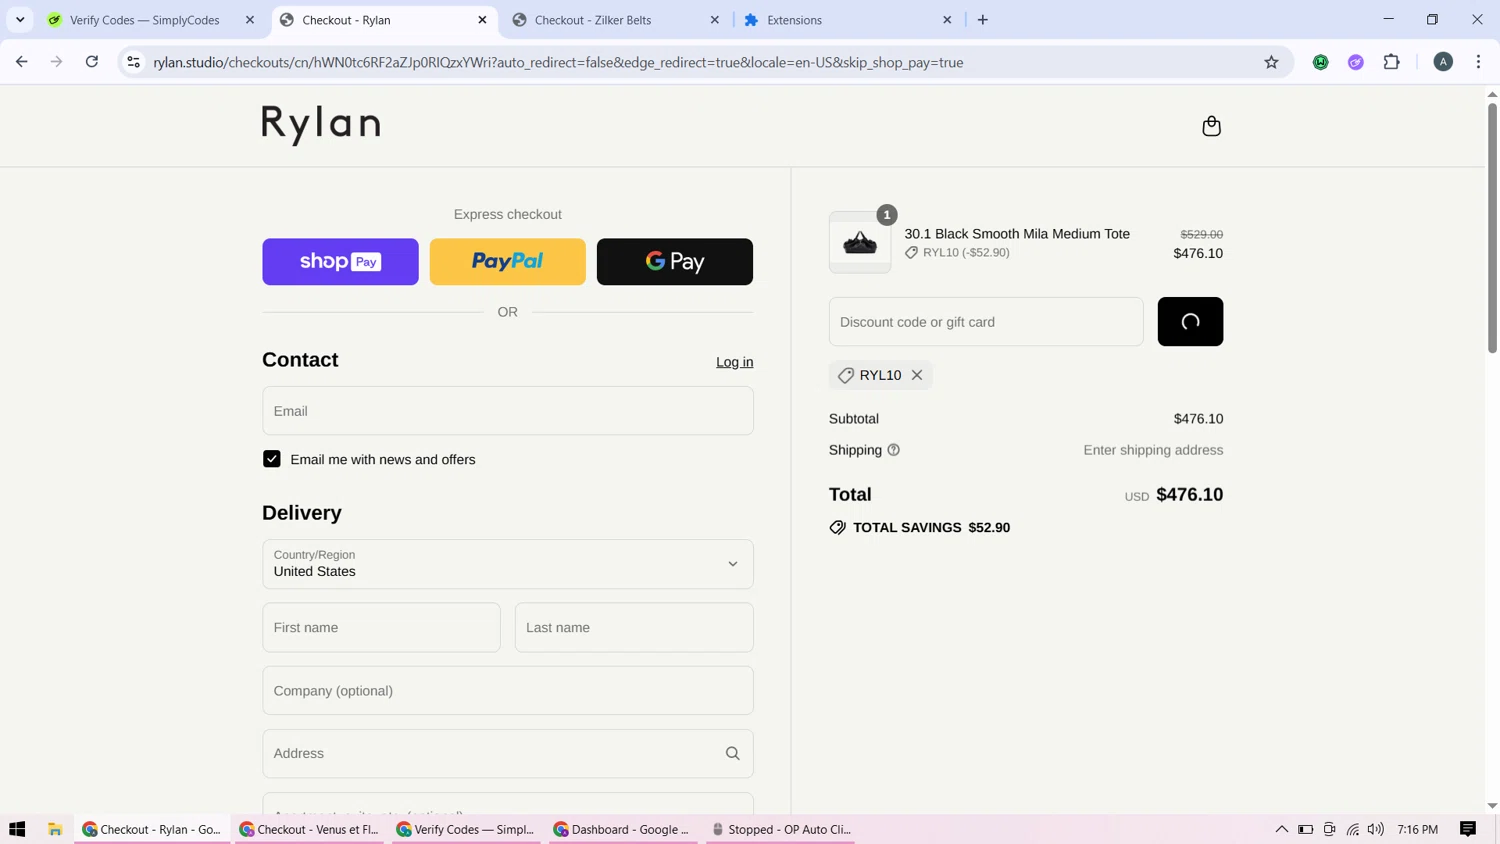Click the Black Smooth Mila Tote thumbnail
This screenshot has width=1500, height=844.
pyautogui.click(x=860, y=243)
